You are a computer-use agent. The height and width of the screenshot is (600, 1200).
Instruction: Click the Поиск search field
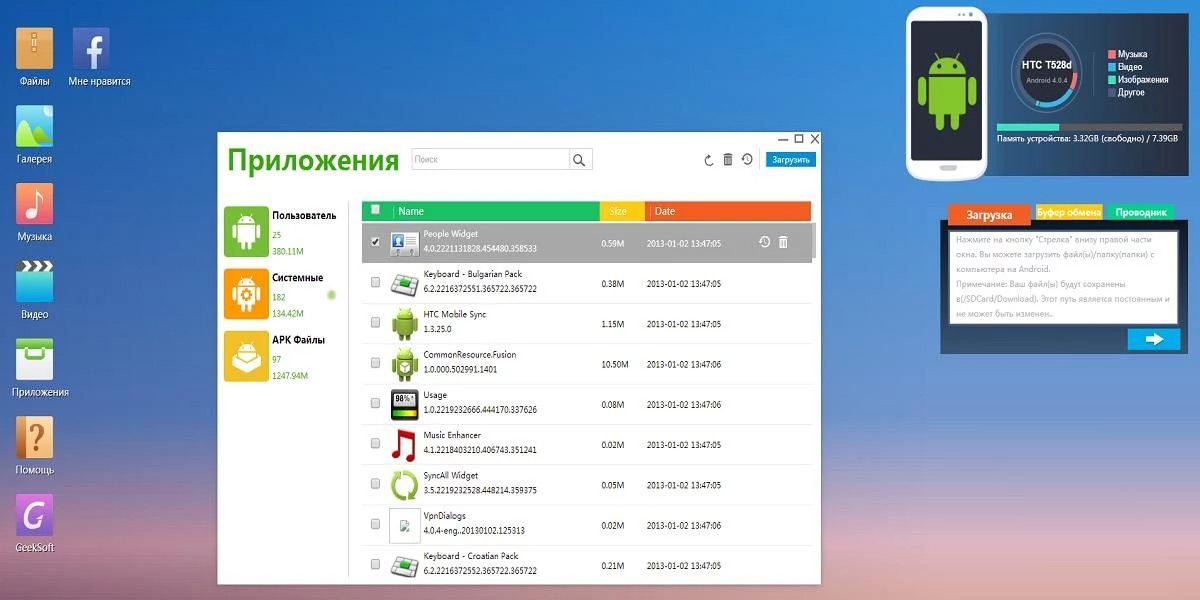point(490,159)
